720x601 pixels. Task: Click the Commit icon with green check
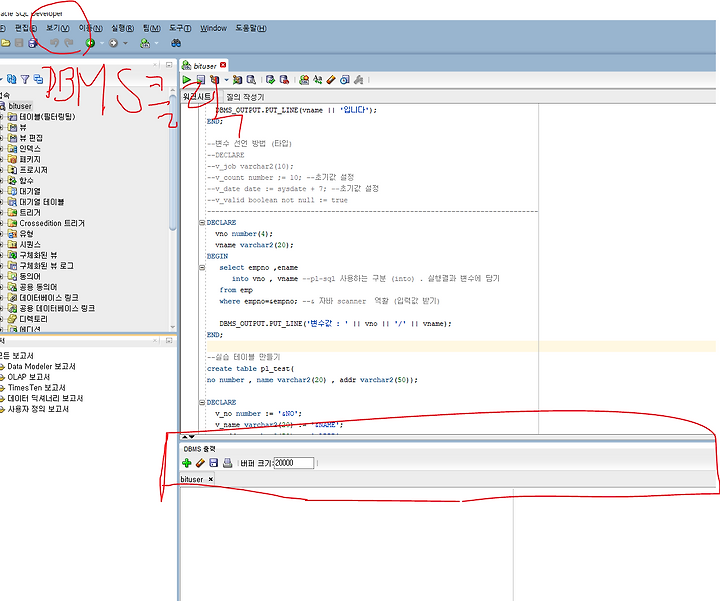[x=270, y=80]
